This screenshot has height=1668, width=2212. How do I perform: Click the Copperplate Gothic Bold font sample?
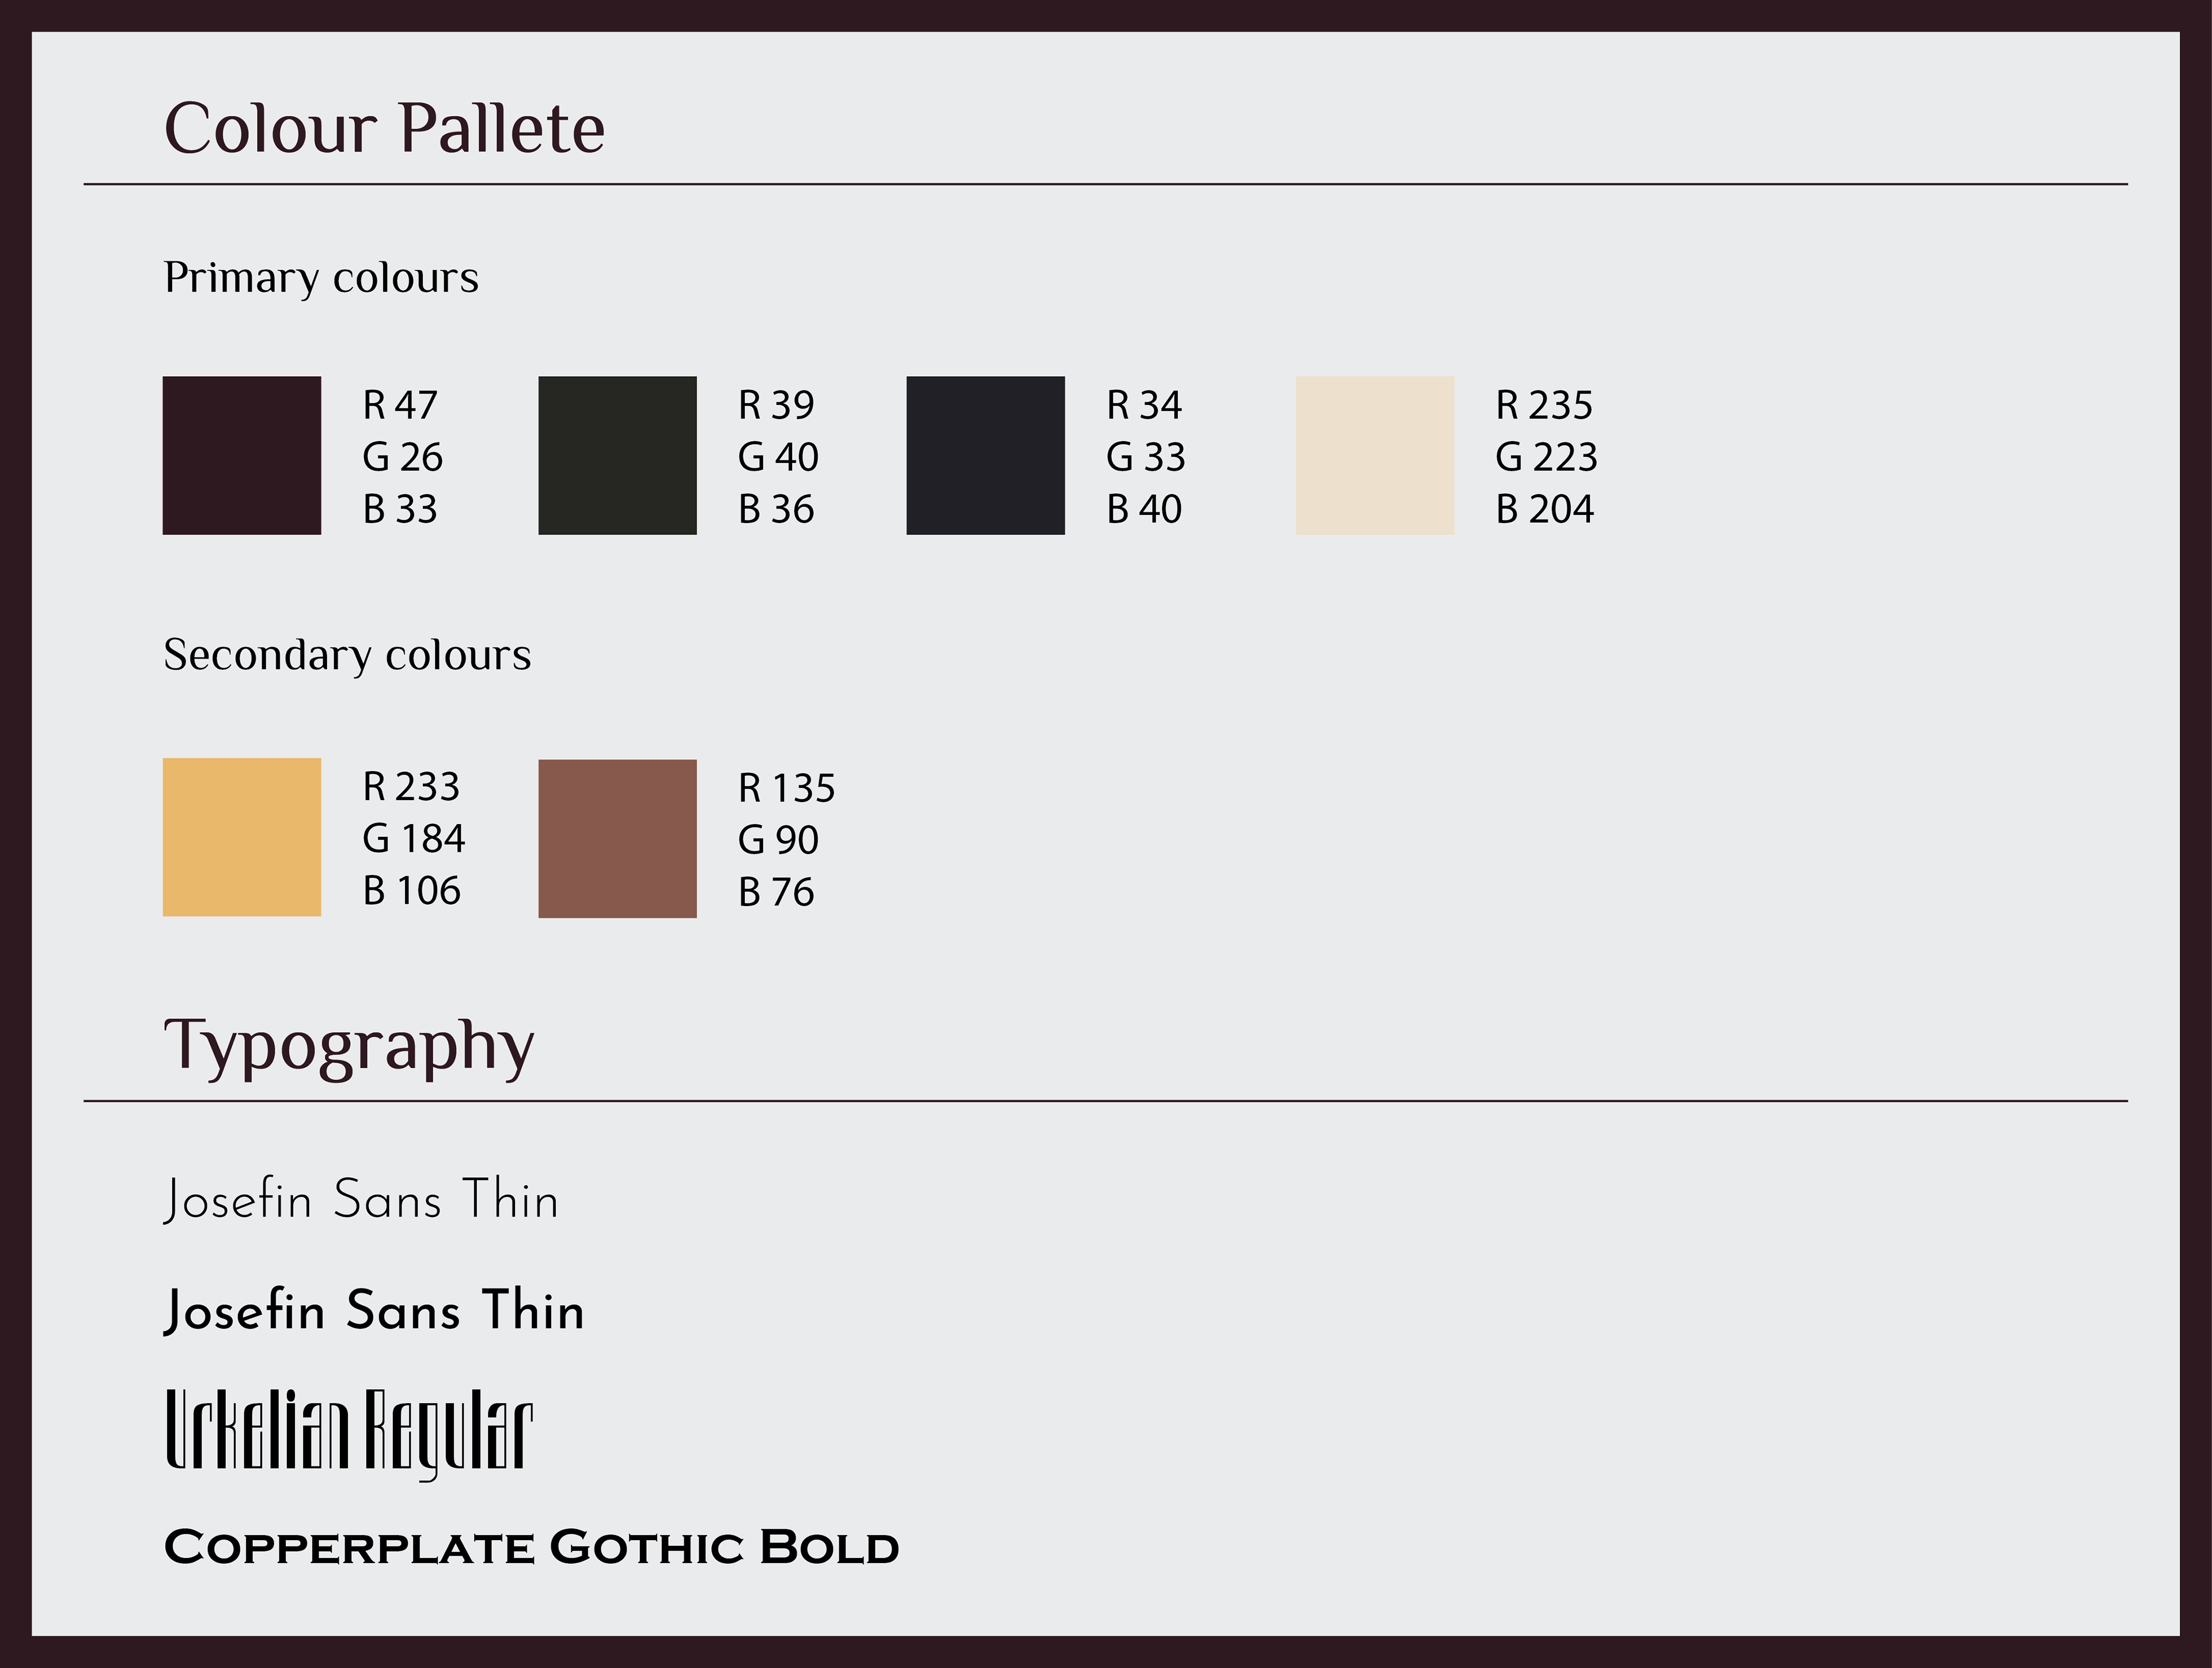(x=531, y=1547)
